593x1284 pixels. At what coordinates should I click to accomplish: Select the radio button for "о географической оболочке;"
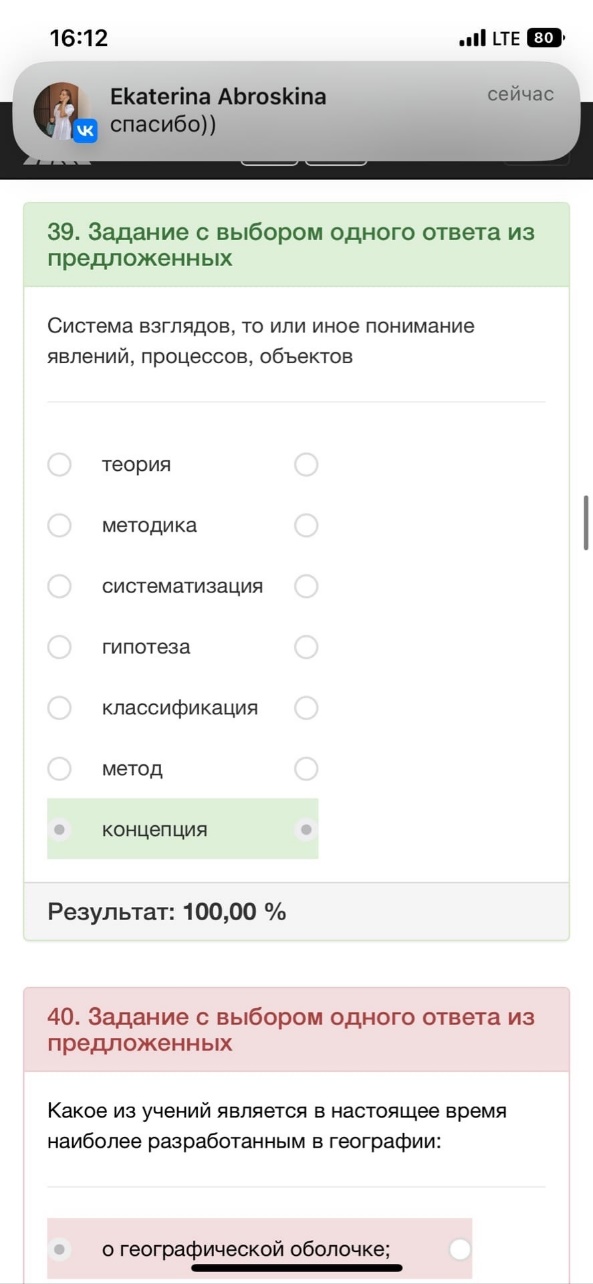click(x=60, y=1248)
